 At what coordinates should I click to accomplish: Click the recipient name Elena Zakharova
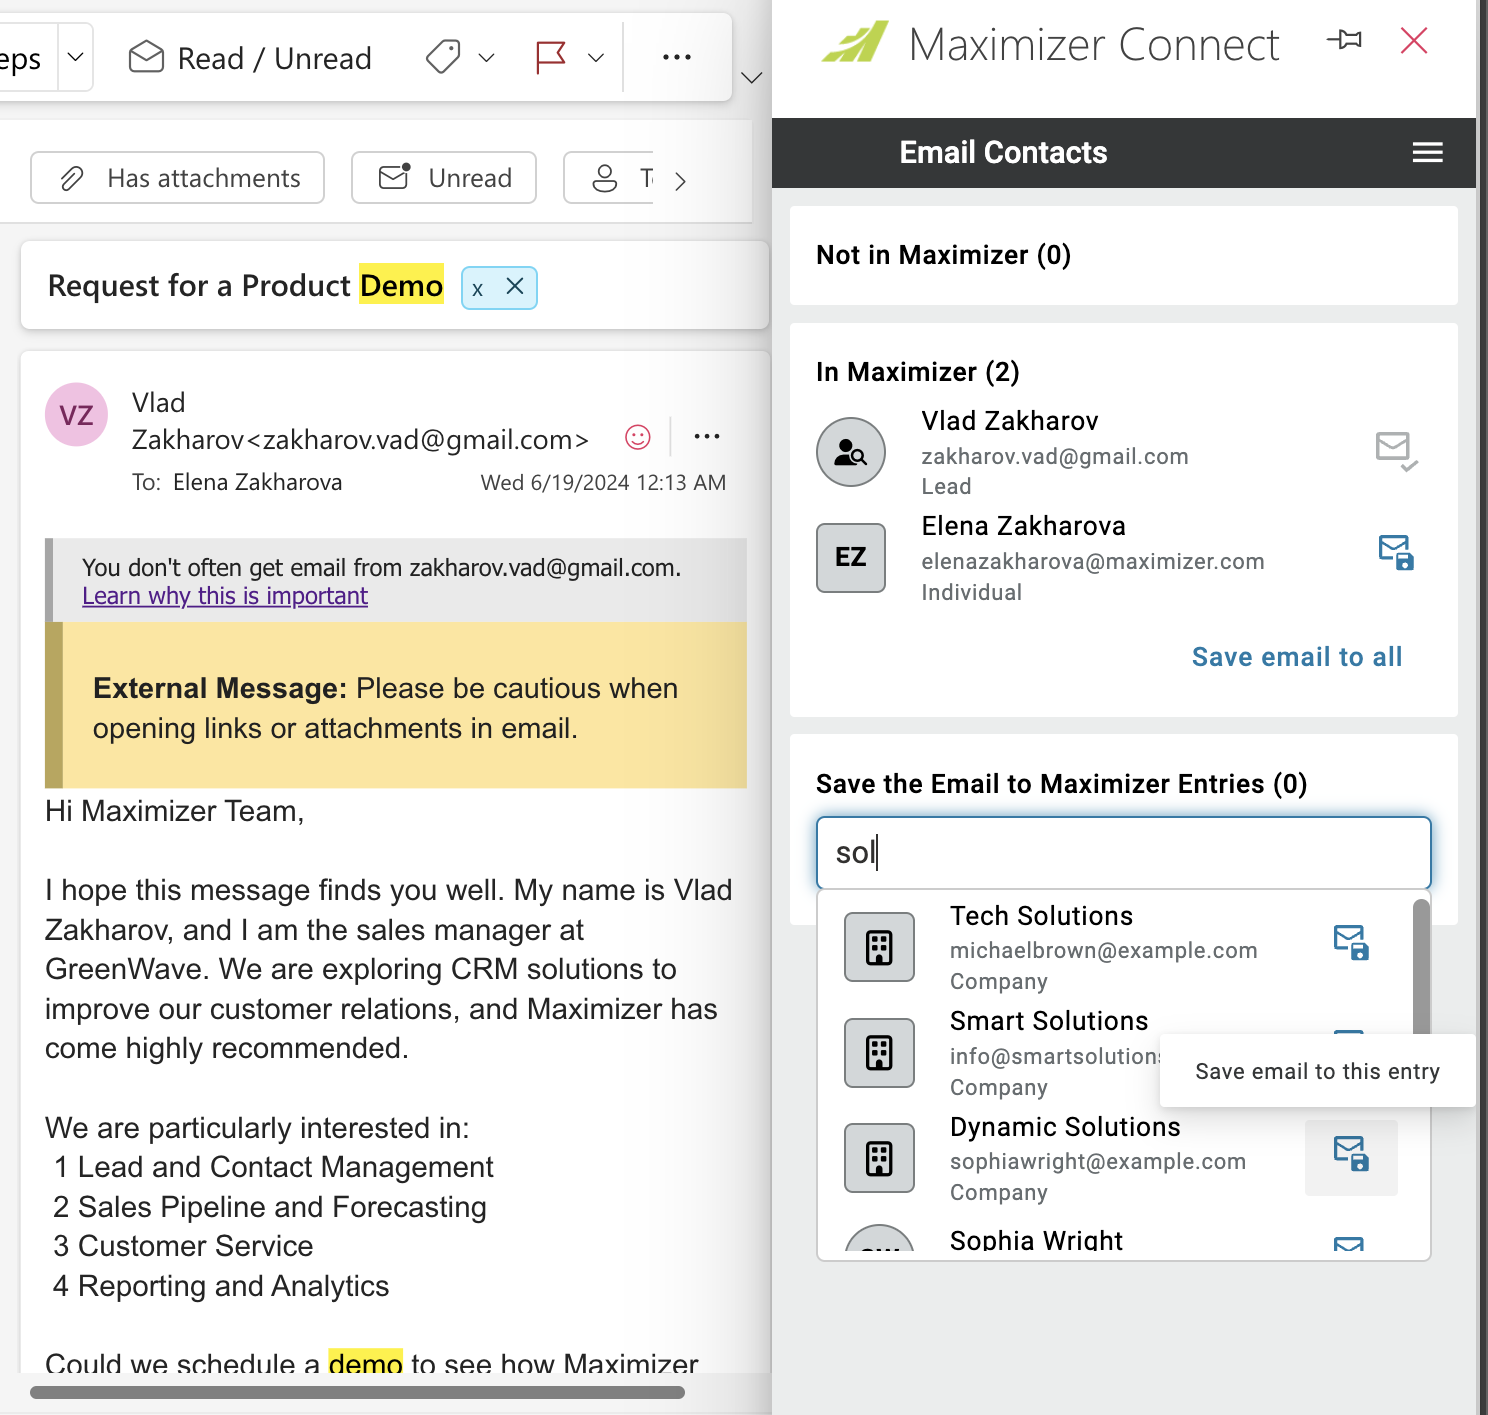[x=257, y=483]
